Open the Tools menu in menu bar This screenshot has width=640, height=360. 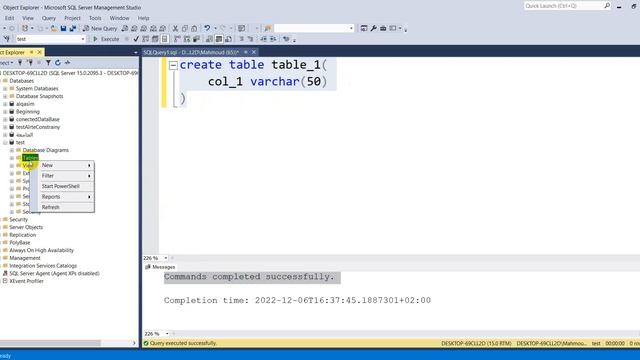(95, 18)
